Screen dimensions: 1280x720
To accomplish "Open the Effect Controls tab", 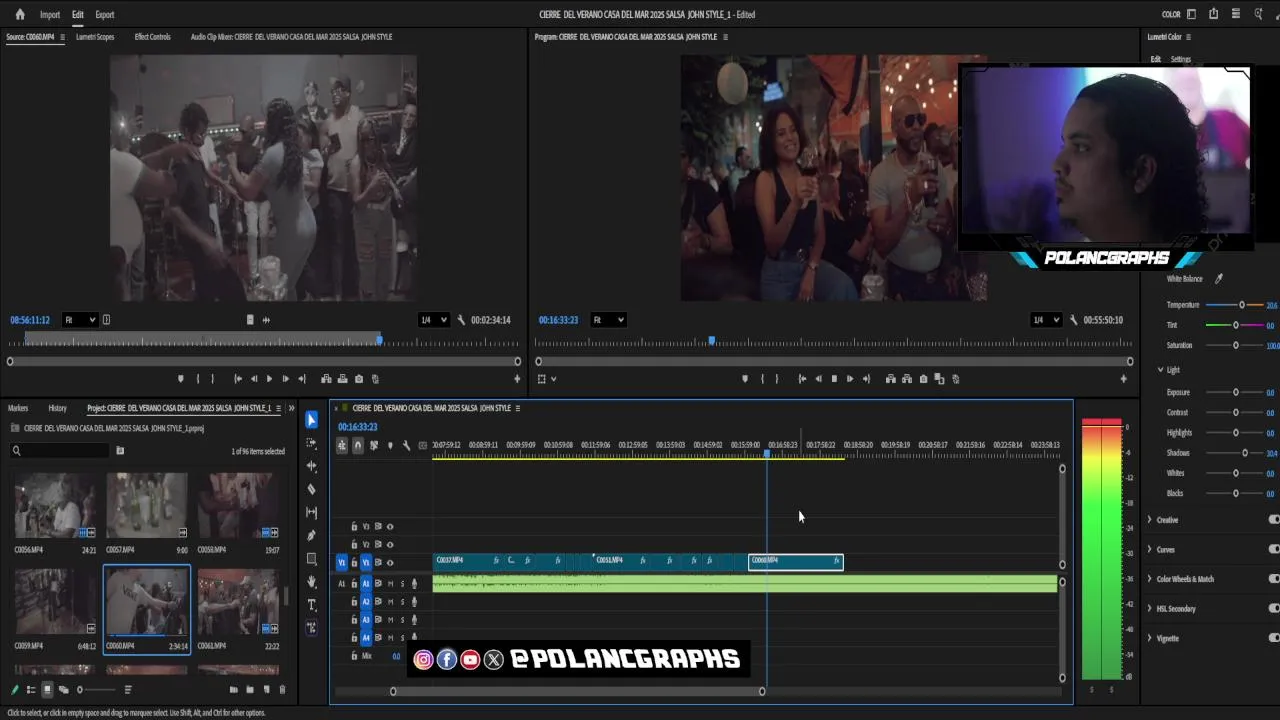I will pos(153,37).
